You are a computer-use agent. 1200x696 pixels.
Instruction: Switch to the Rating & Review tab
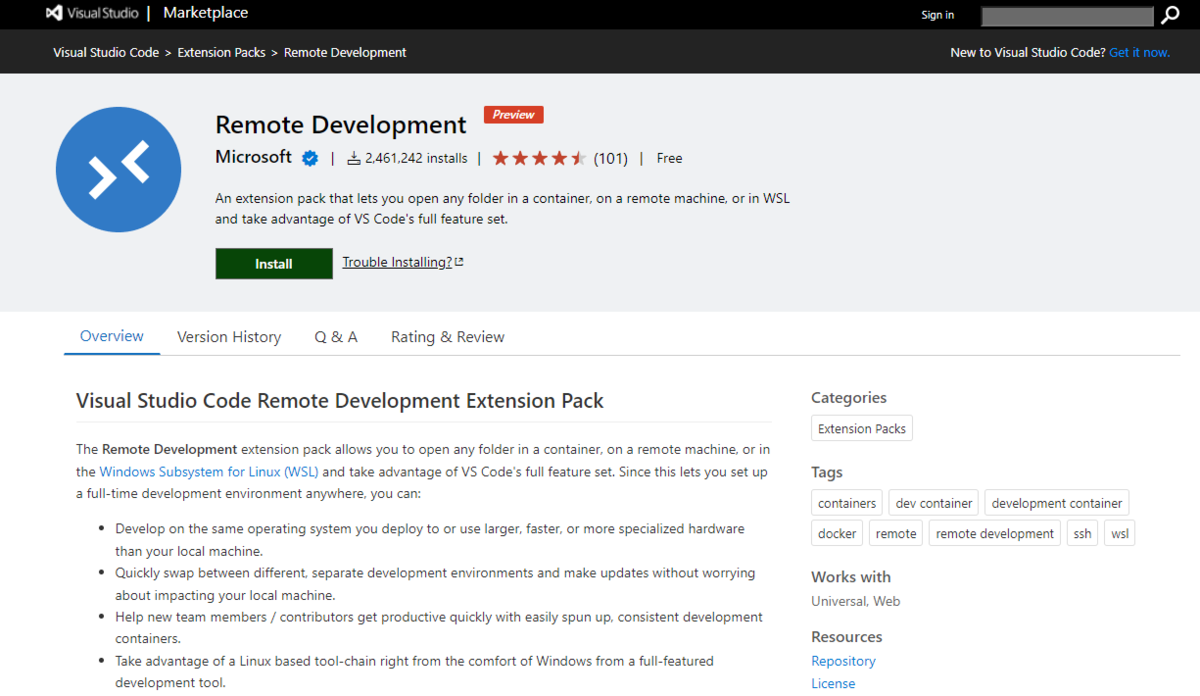(448, 337)
